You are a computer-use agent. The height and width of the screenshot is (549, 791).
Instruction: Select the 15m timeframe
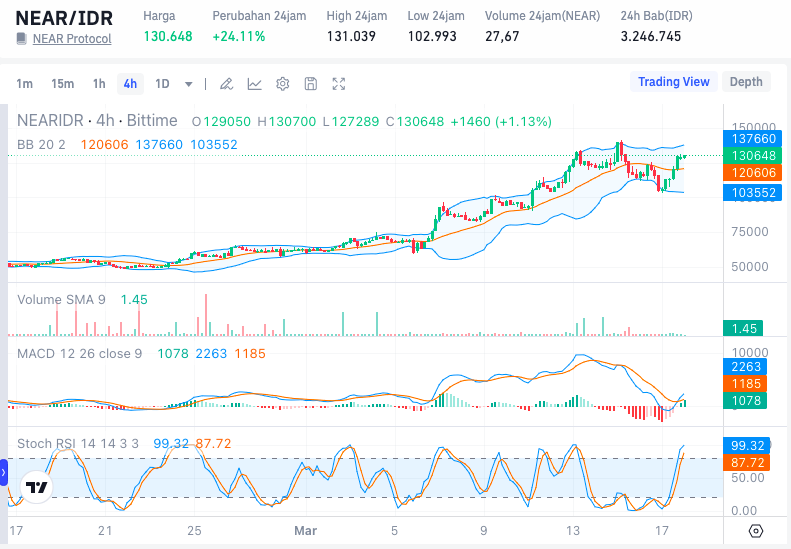coord(63,84)
